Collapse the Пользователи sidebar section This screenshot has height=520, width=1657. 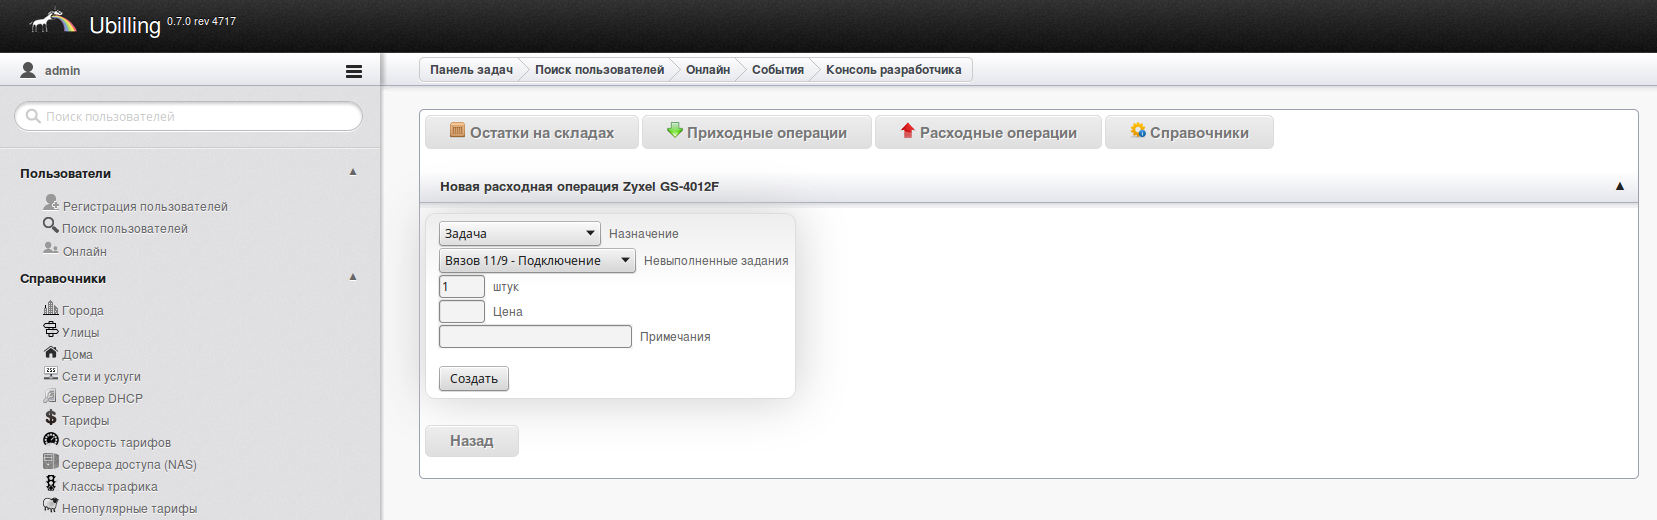pos(353,172)
